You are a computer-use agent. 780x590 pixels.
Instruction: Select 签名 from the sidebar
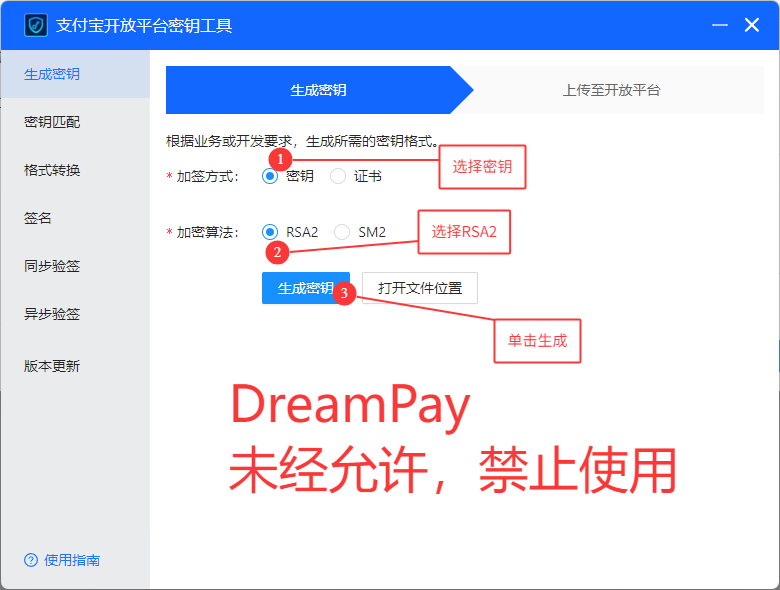pos(38,218)
